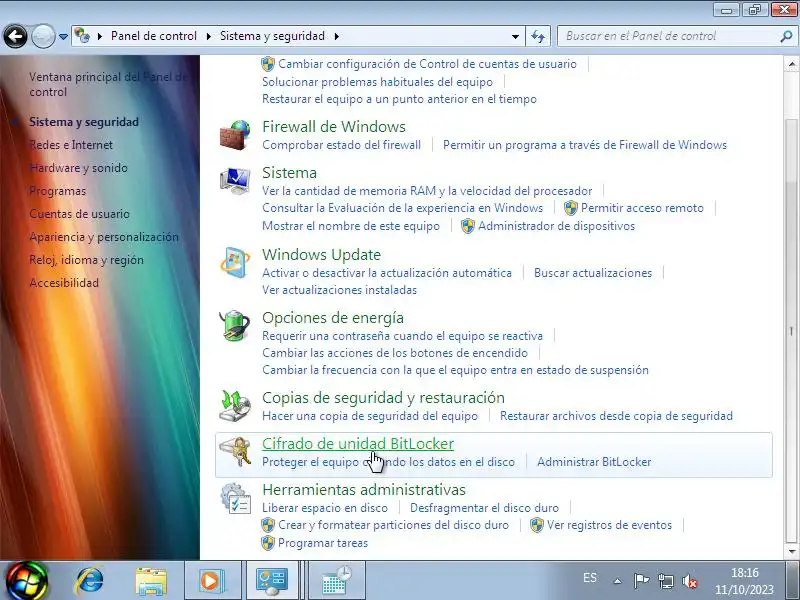This screenshot has width=800, height=600.
Task: Open Firewall de Windows heading
Action: (334, 127)
